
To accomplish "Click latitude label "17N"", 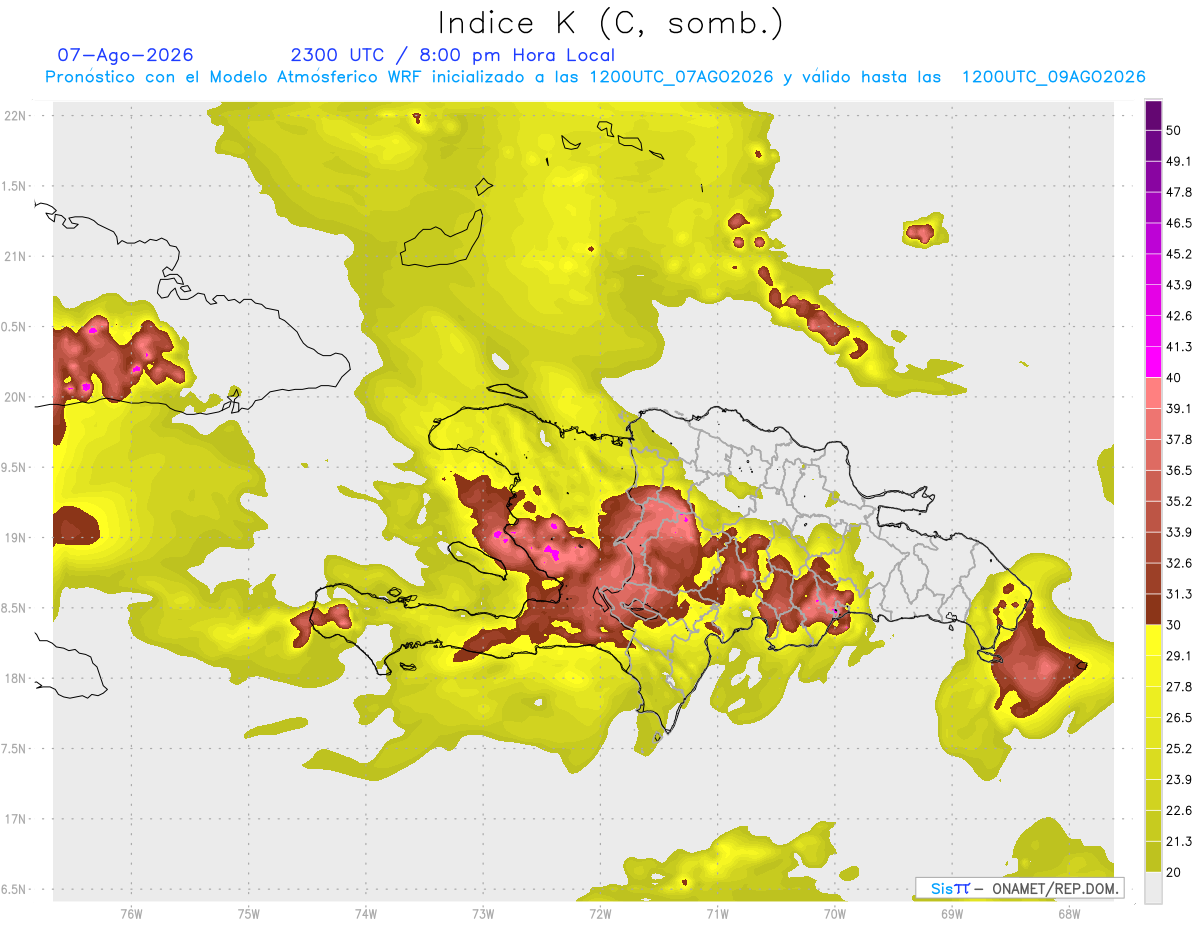I will (x=16, y=819).
